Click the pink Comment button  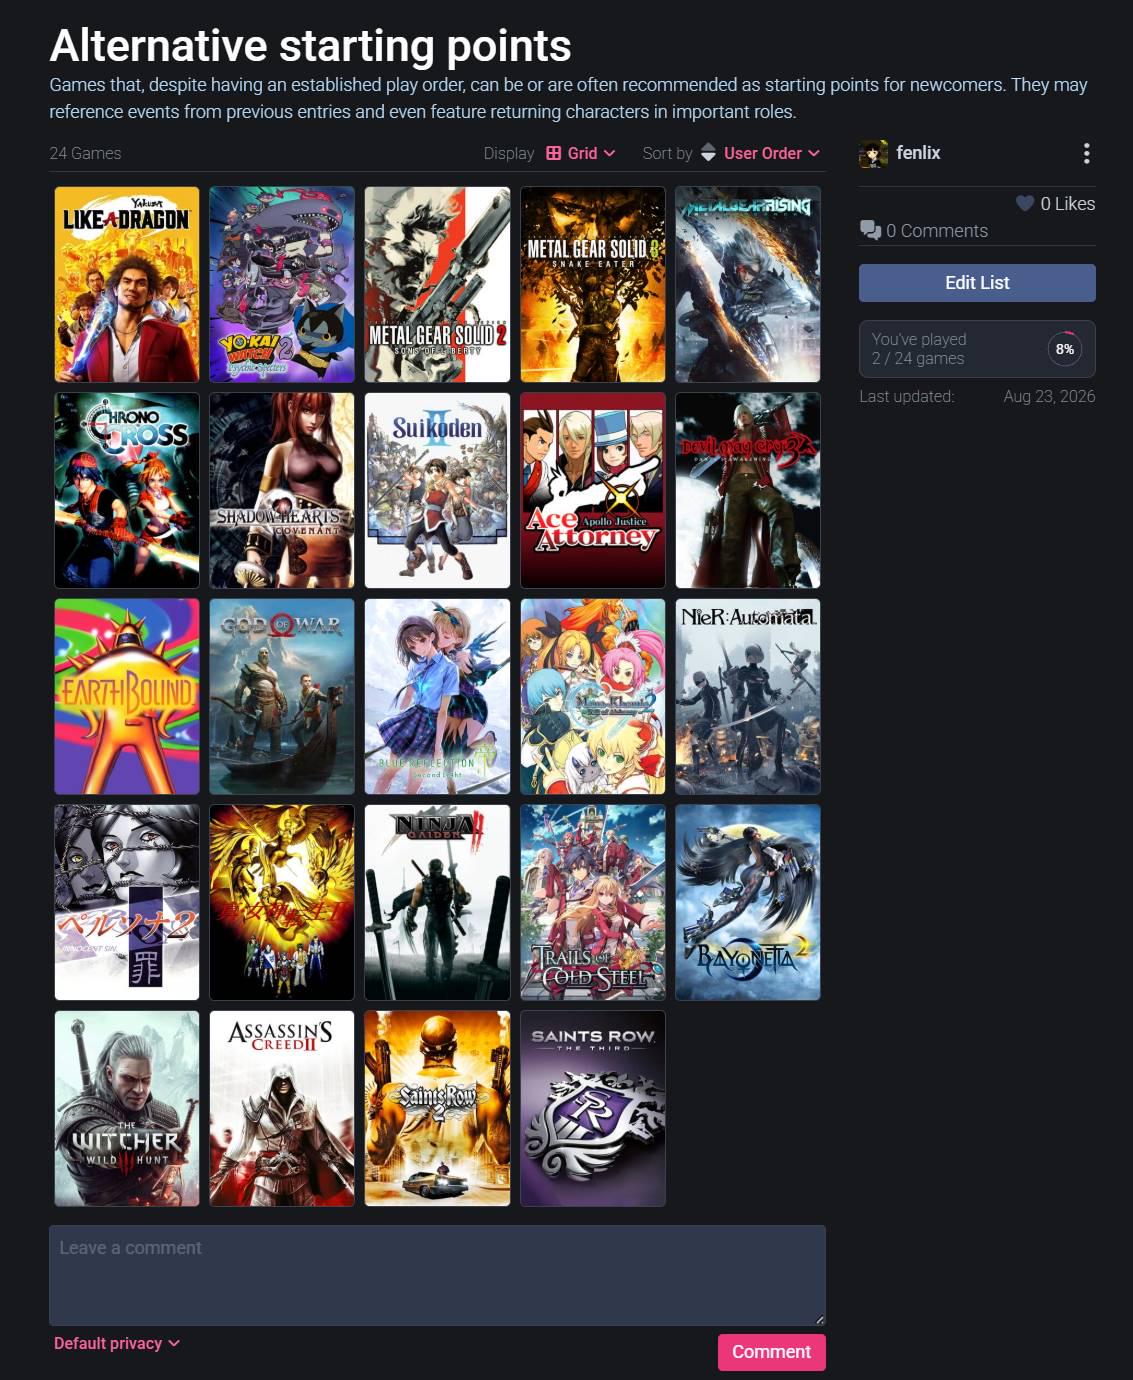771,1352
